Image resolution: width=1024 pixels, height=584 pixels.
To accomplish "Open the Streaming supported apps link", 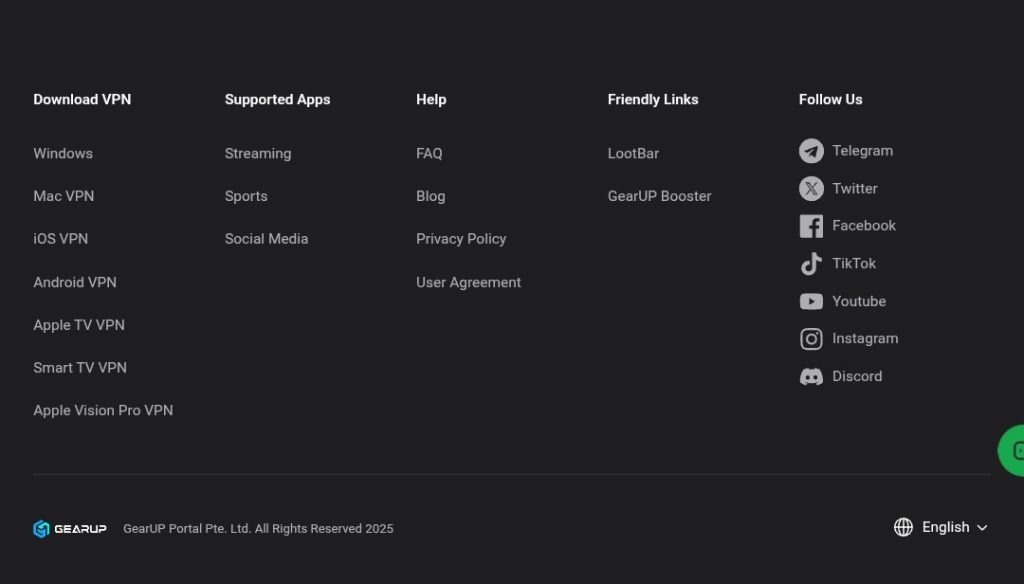I will tap(258, 153).
